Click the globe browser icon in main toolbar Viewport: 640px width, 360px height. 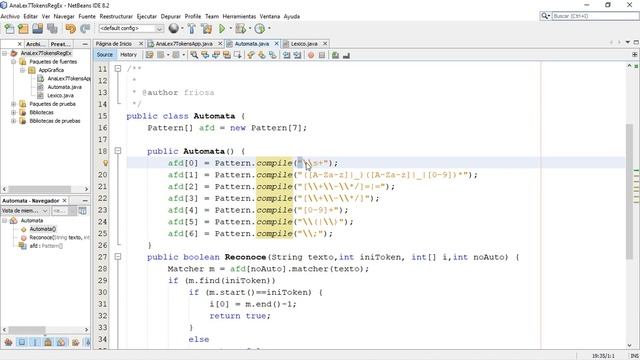click(174, 28)
